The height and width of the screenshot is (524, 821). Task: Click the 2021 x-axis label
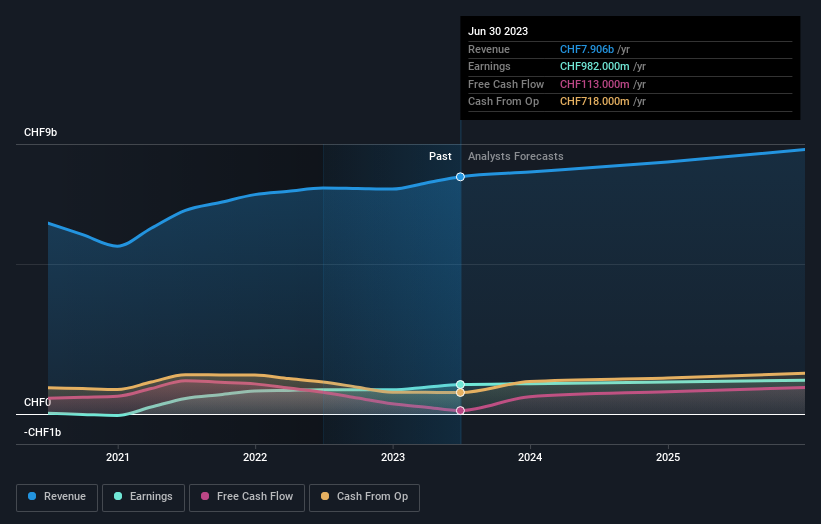[118, 458]
